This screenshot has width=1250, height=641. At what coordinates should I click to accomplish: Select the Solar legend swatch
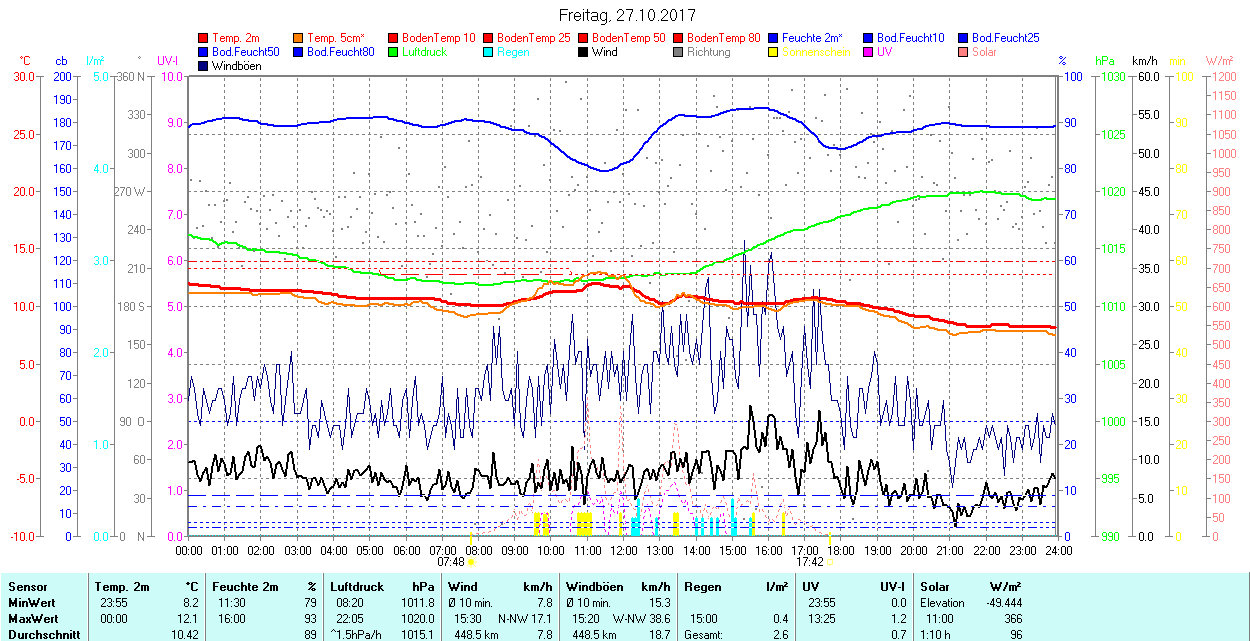point(964,52)
